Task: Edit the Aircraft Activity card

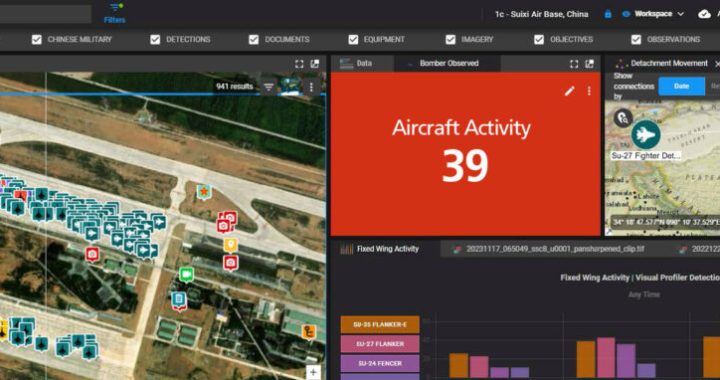Action: [x=569, y=91]
